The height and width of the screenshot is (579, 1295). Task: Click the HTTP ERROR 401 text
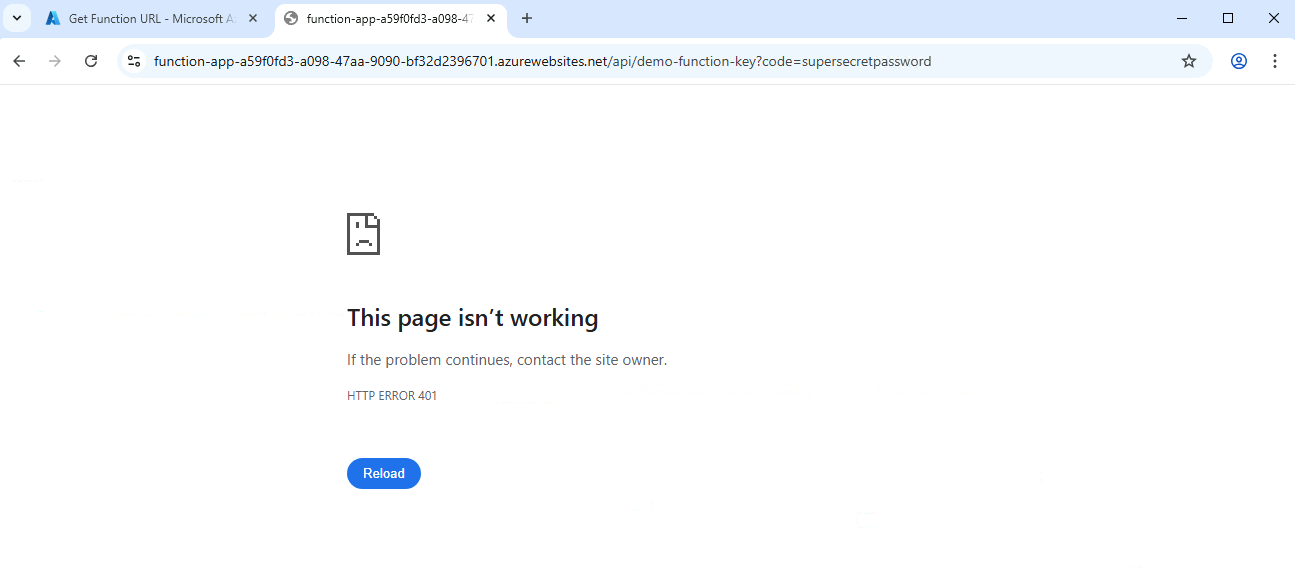392,396
